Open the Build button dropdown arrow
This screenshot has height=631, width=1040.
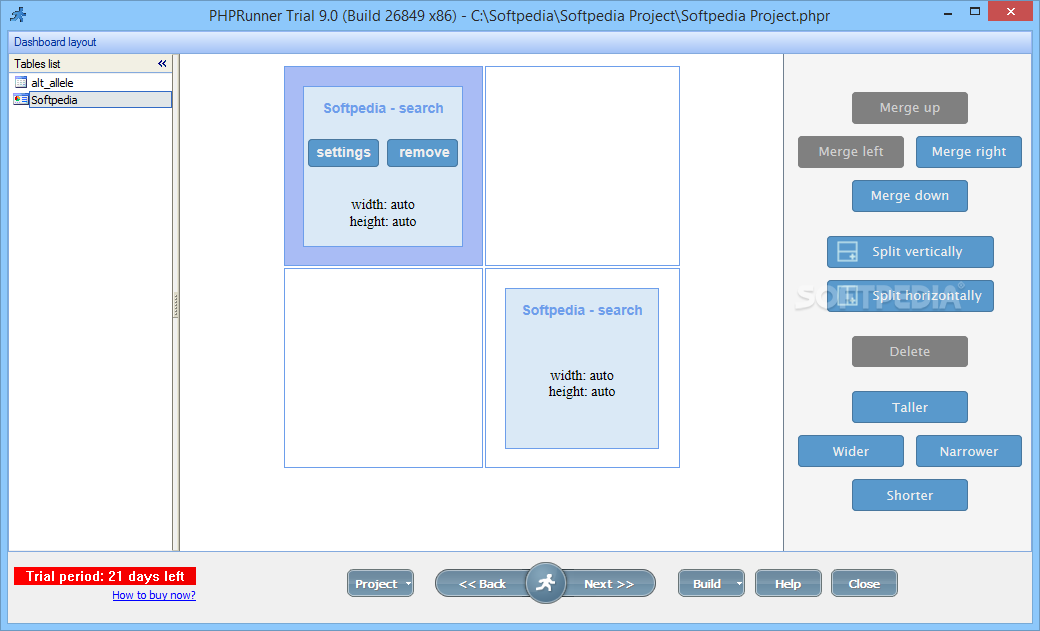coord(739,584)
